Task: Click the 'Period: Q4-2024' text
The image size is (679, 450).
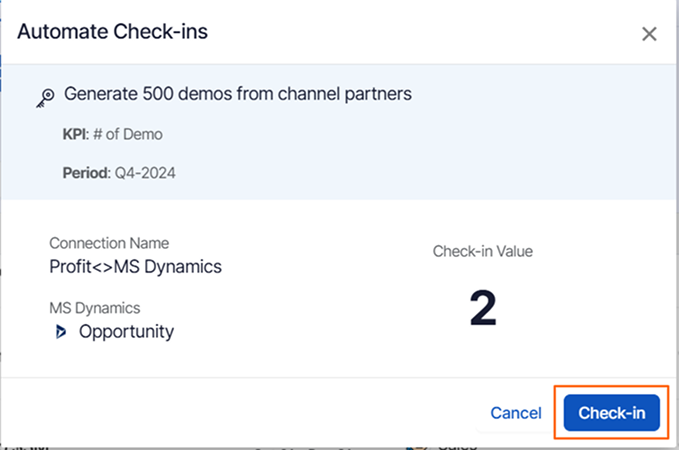Action: 119,173
